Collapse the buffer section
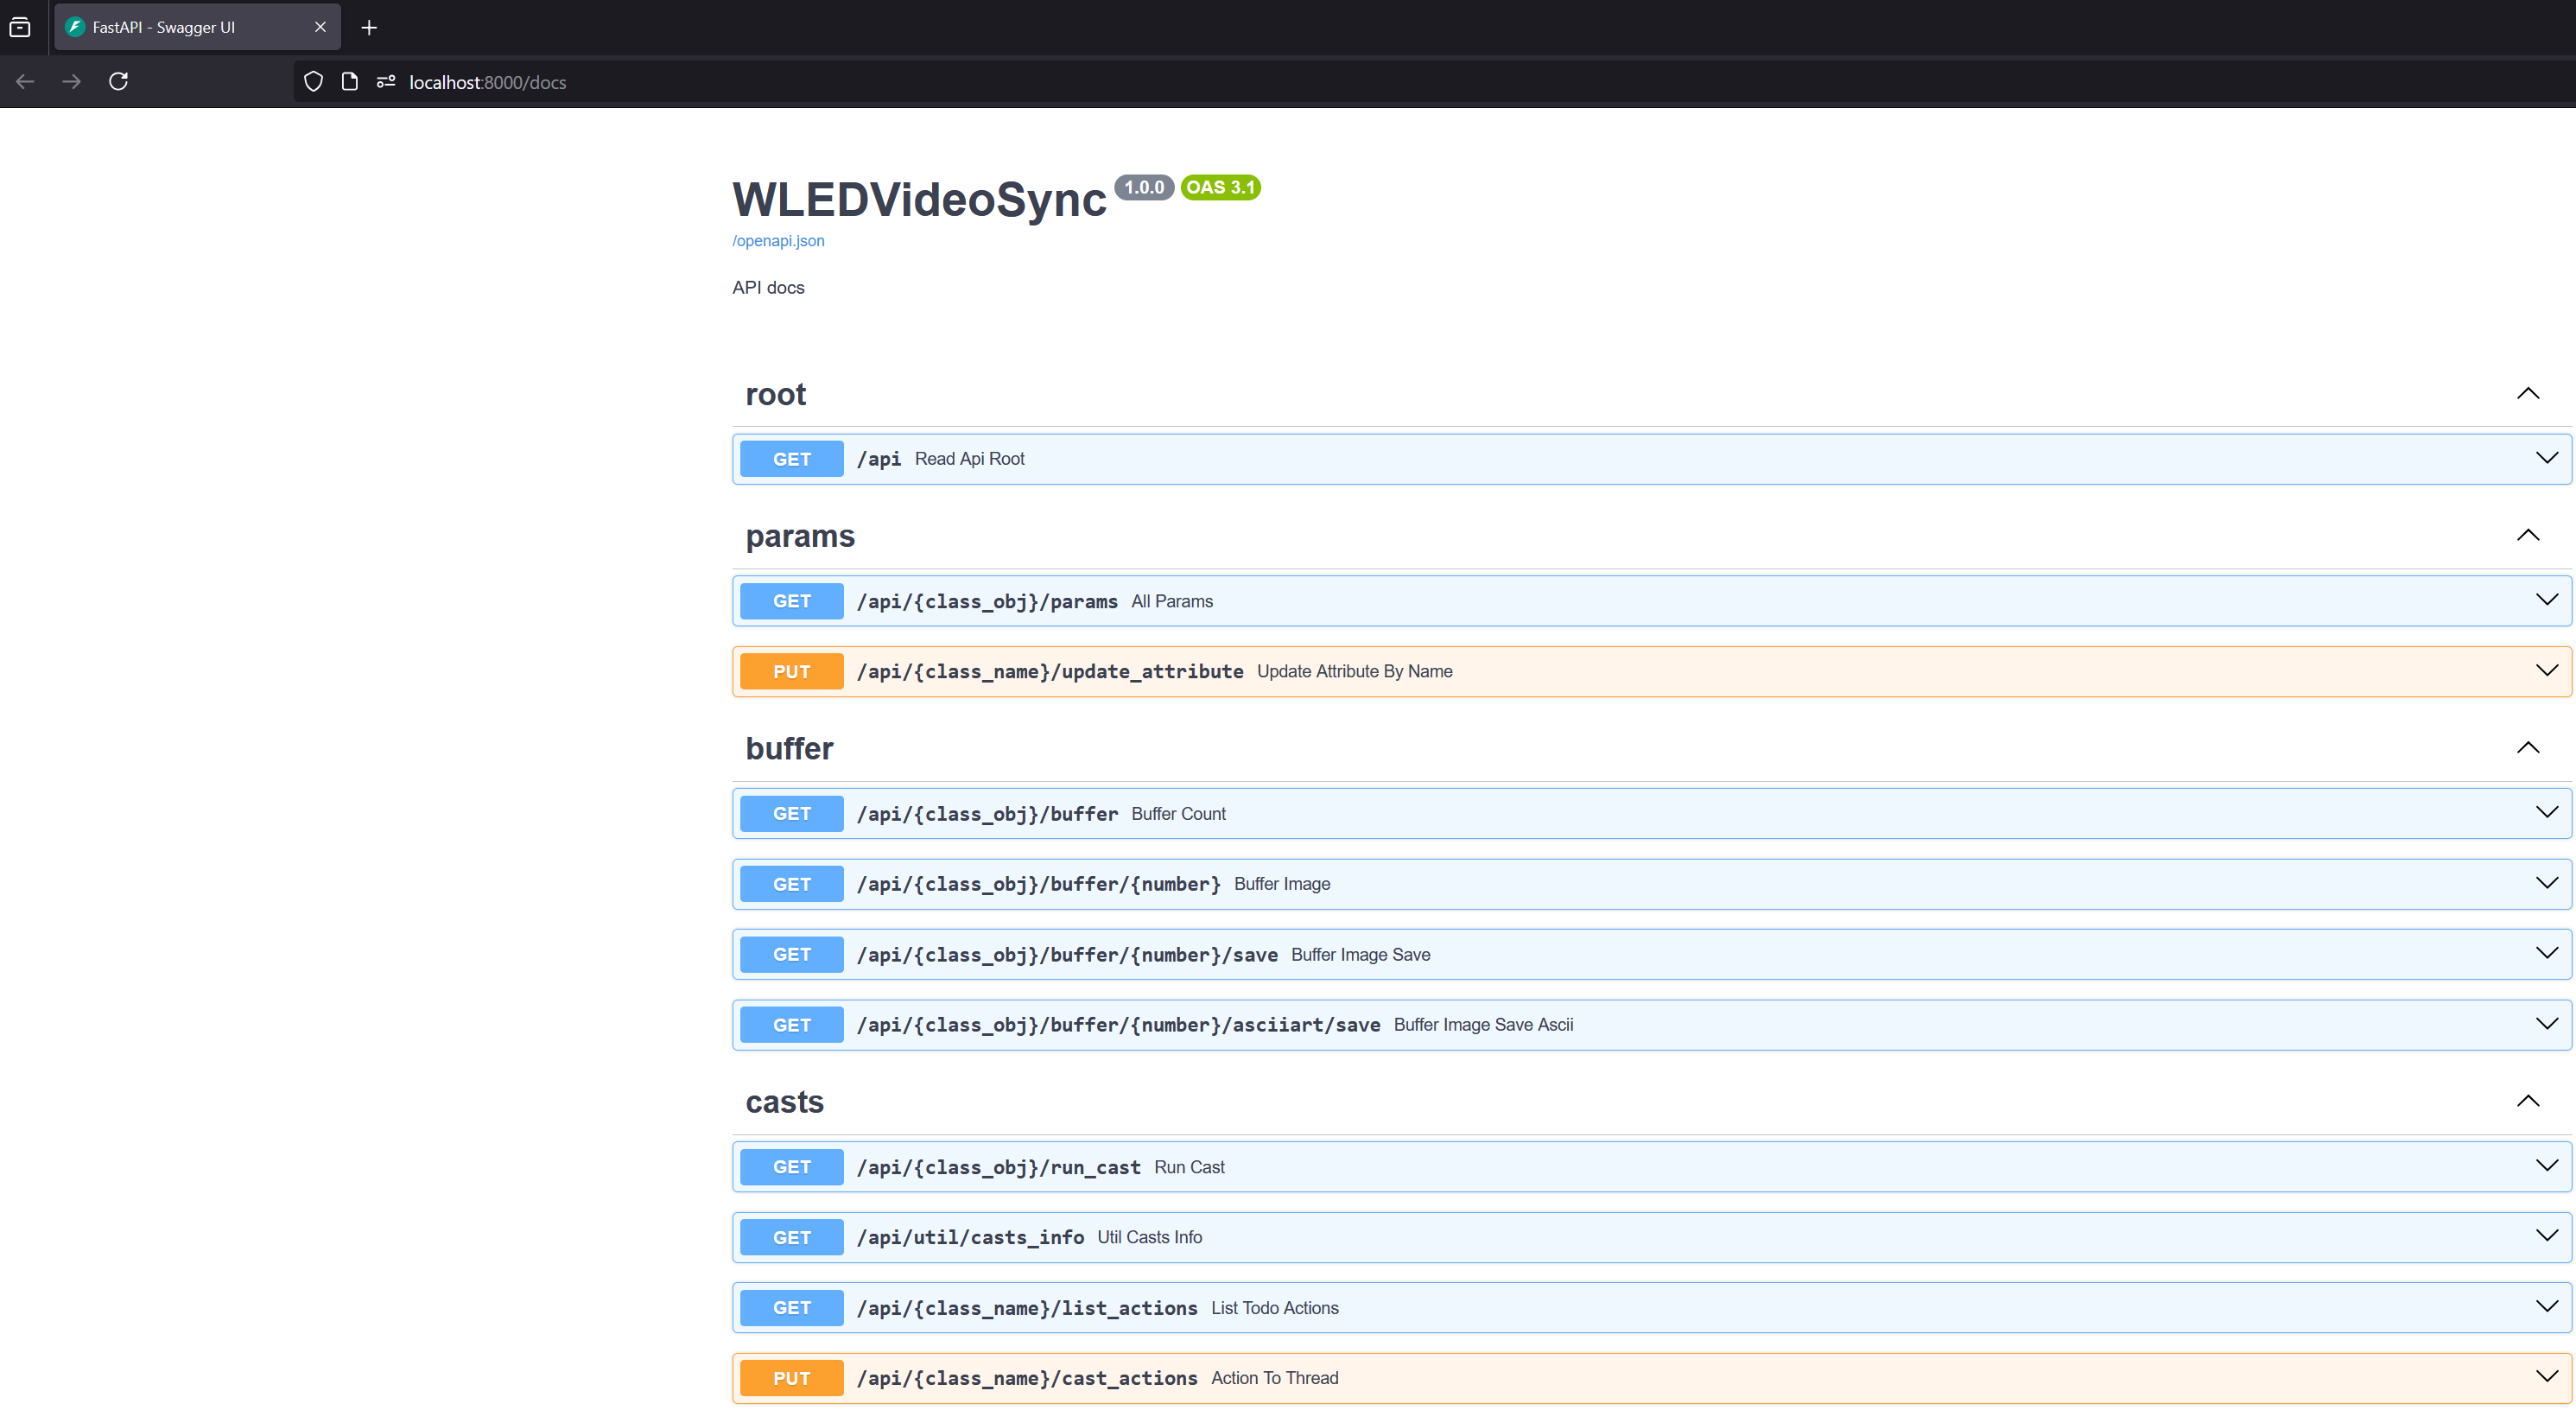This screenshot has width=2576, height=1410. pyautogui.click(x=2528, y=748)
